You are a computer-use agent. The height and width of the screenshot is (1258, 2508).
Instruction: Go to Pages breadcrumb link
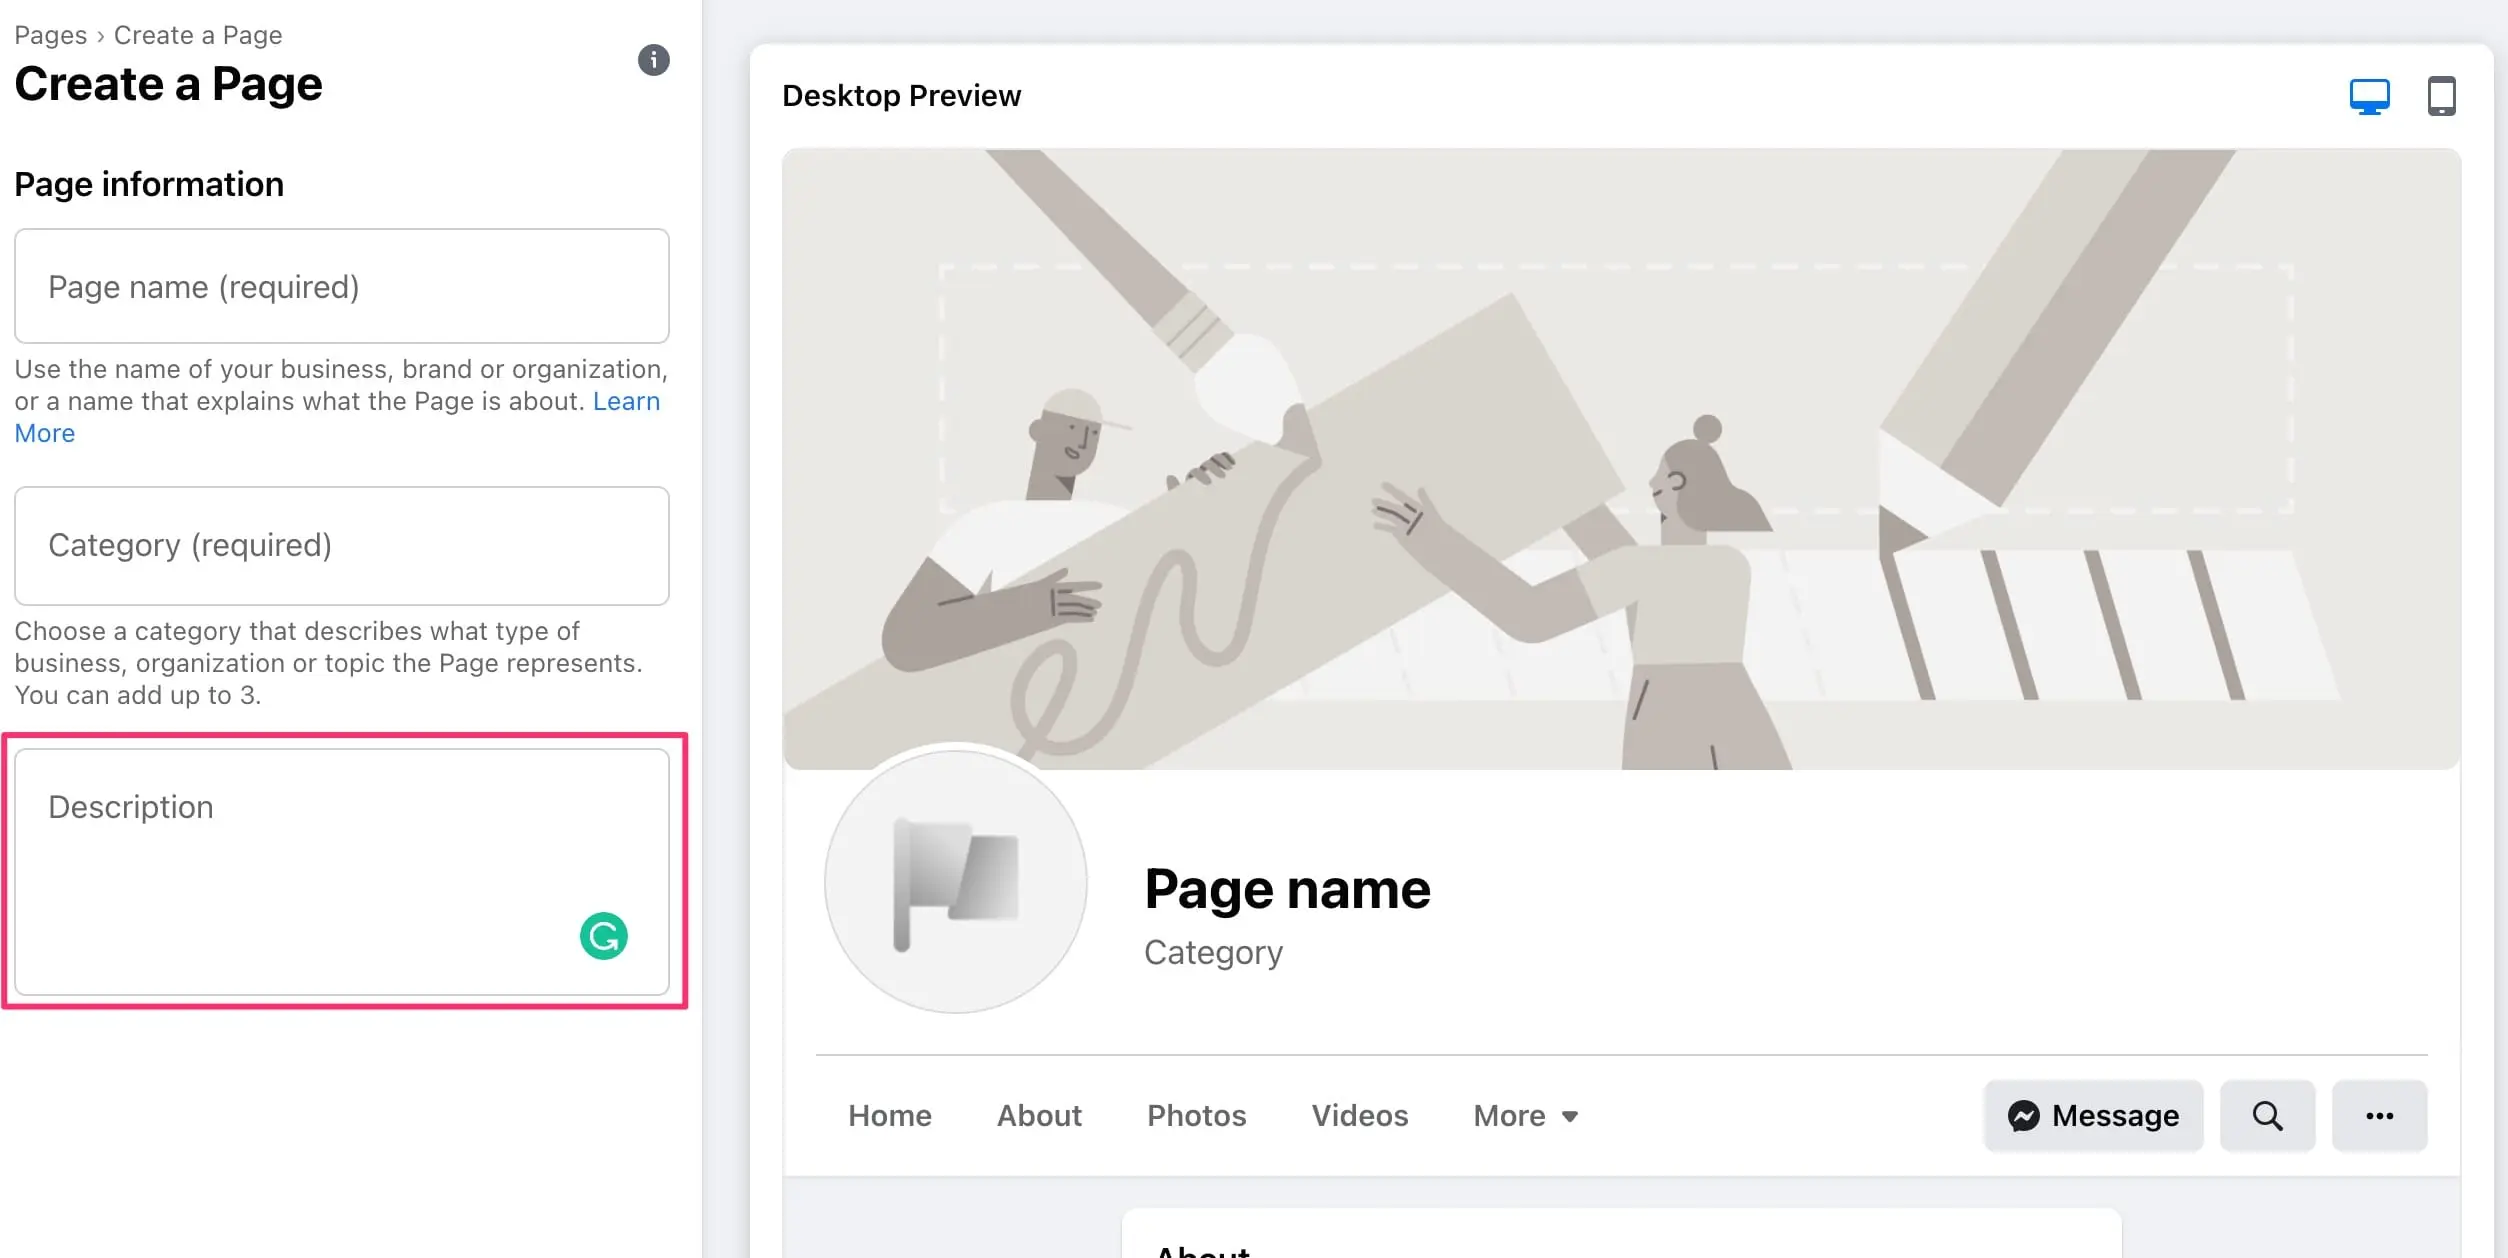[51, 35]
